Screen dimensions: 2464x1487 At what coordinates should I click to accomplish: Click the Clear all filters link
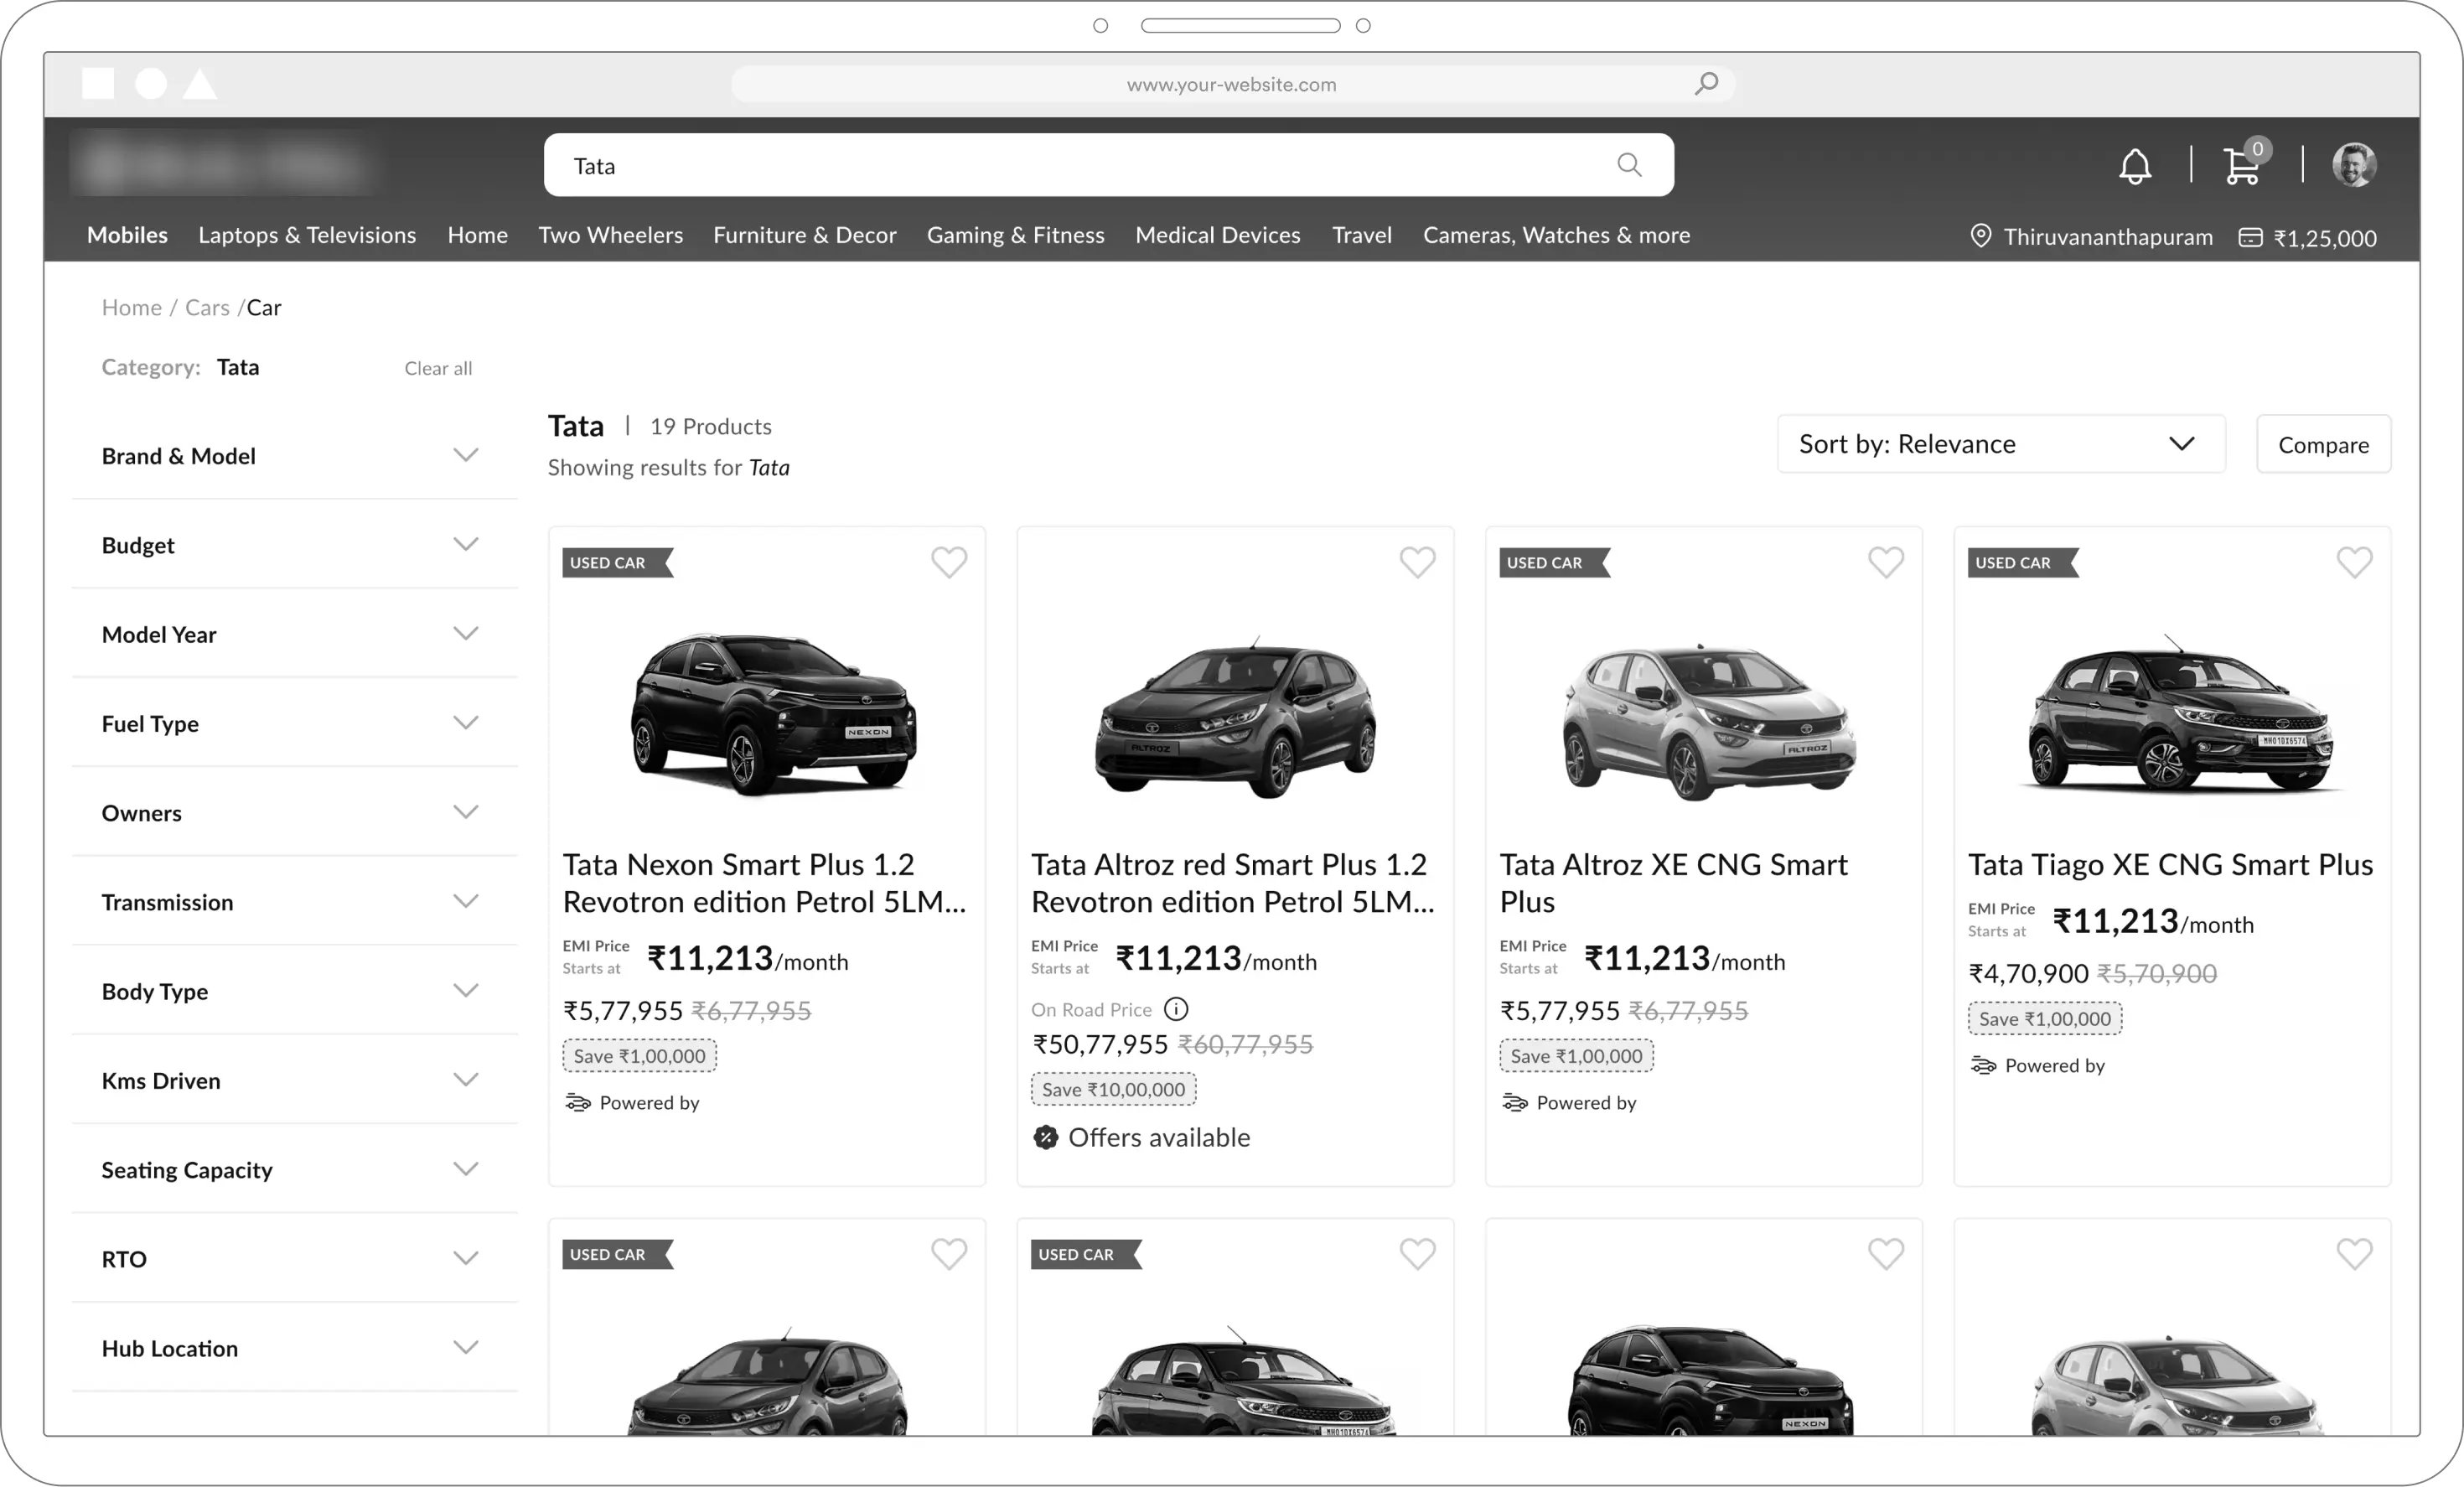438,368
